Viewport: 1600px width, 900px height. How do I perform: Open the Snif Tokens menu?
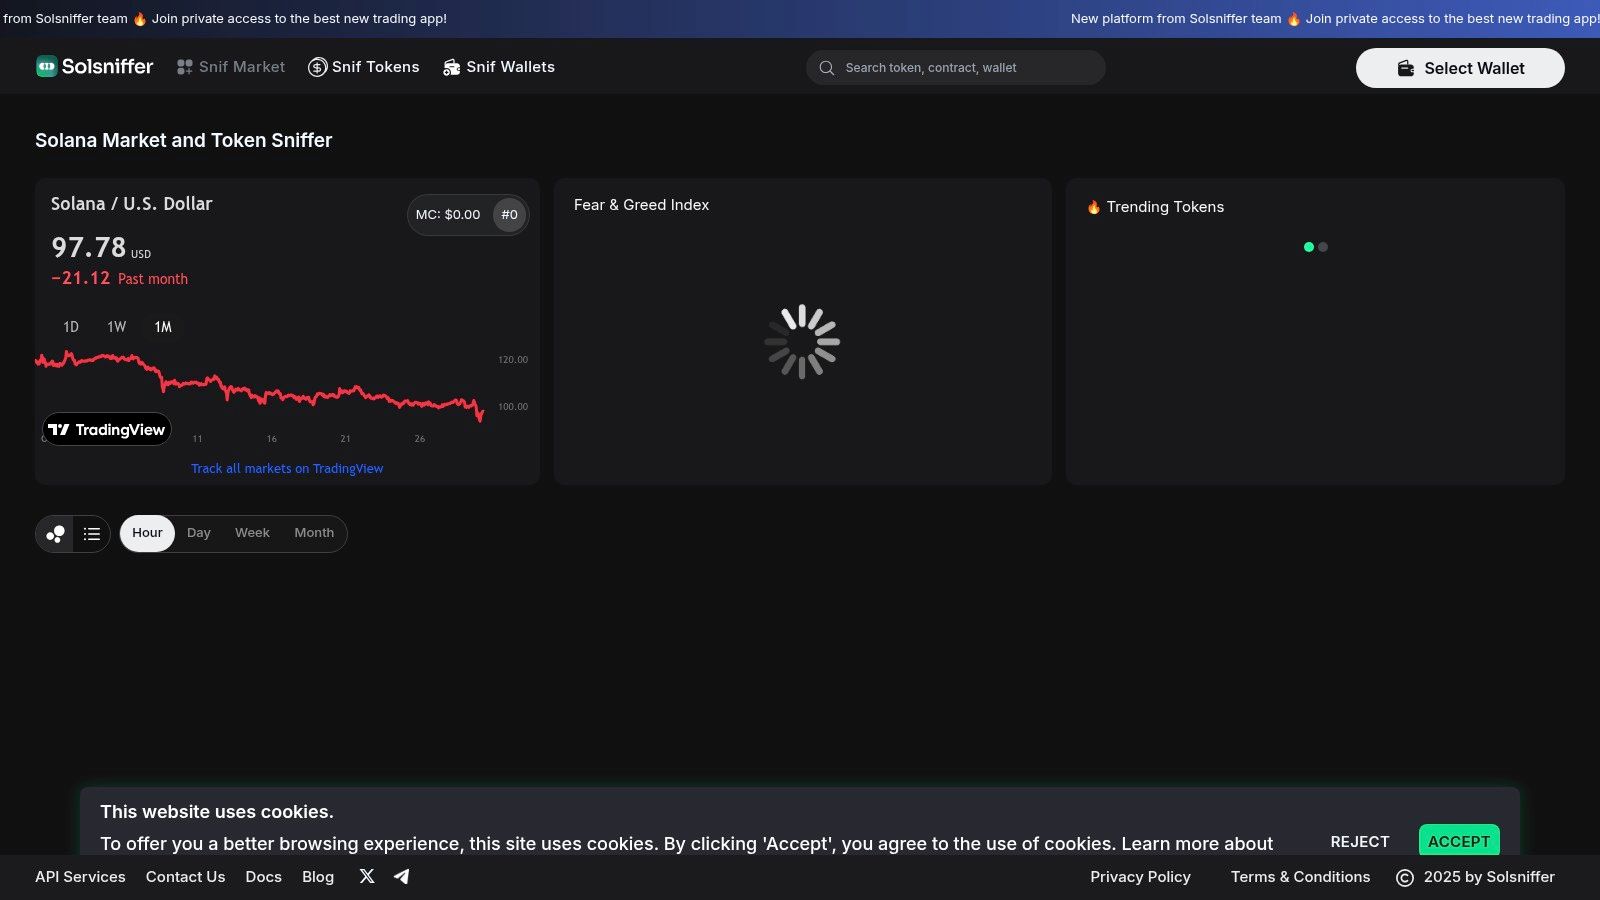364,67
